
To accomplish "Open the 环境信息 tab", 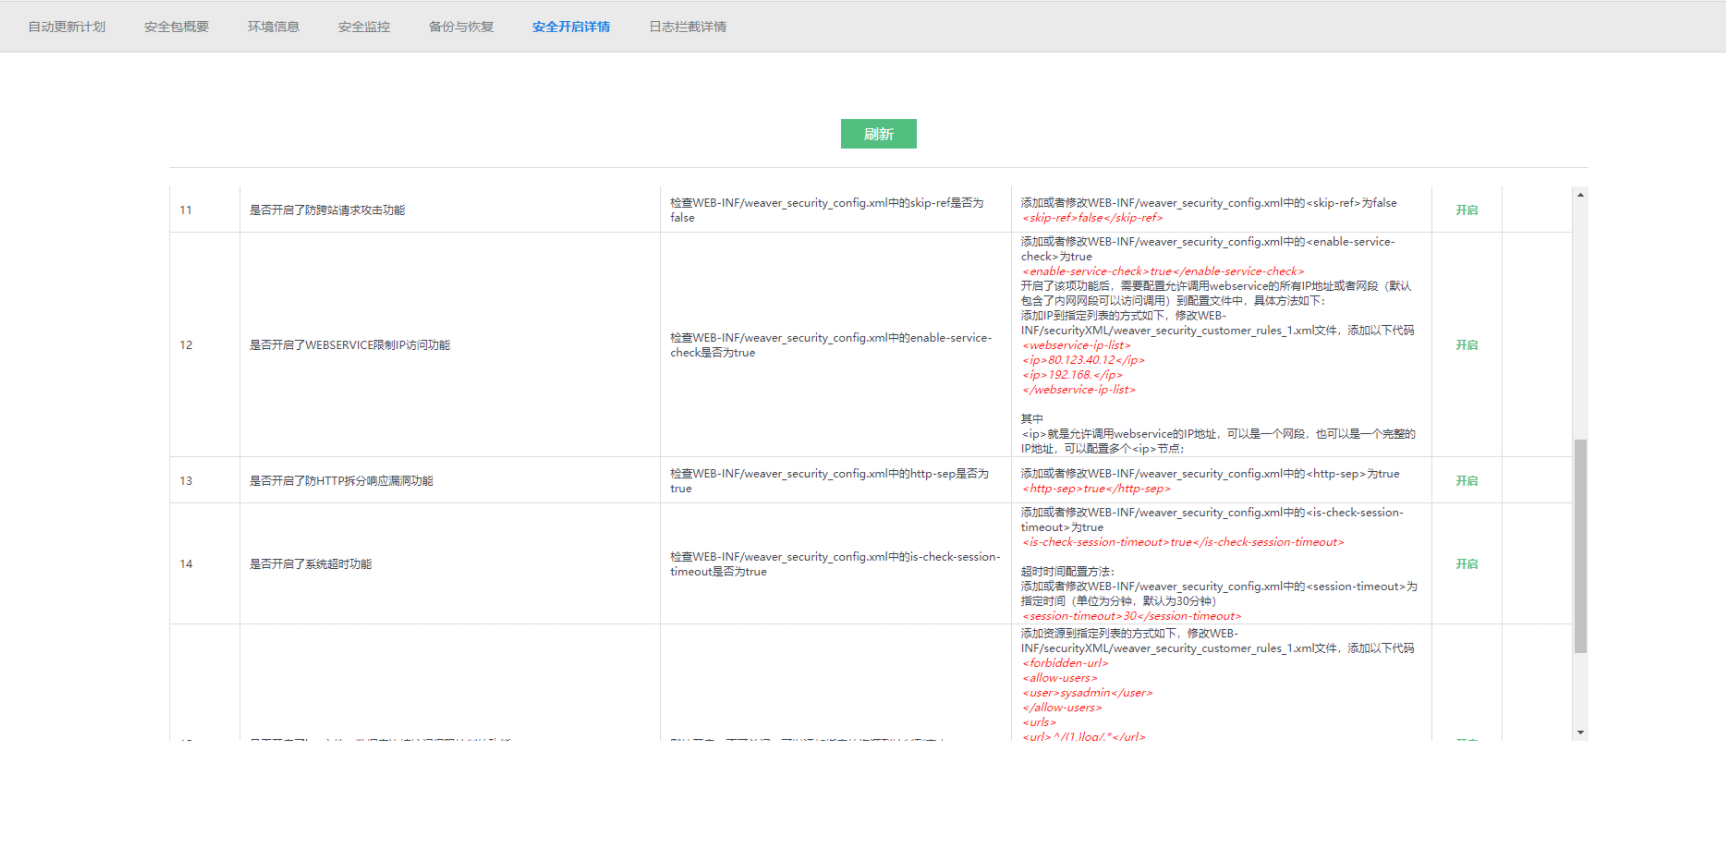I will [273, 27].
